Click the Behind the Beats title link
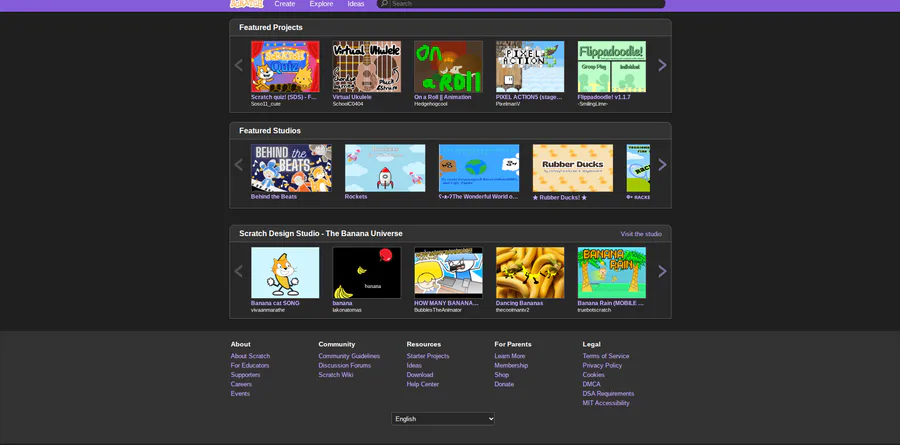 coord(274,196)
